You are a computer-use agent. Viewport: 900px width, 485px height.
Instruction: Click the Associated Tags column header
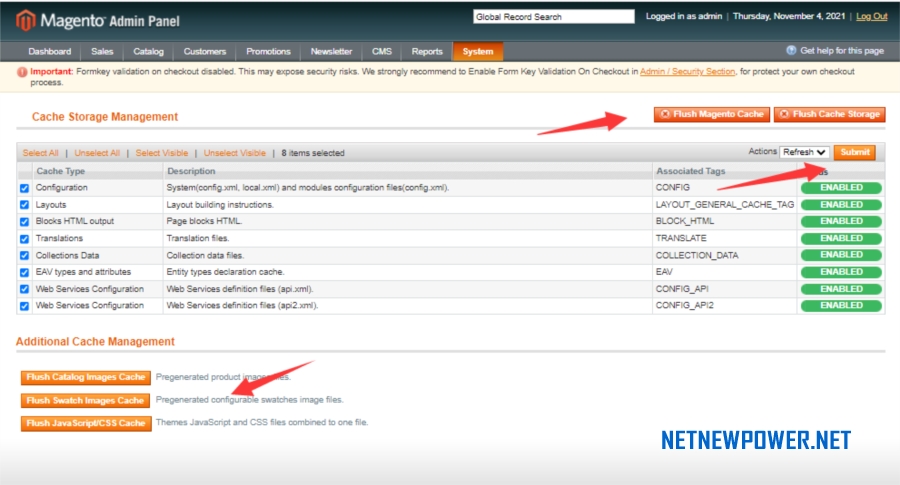pyautogui.click(x=690, y=171)
